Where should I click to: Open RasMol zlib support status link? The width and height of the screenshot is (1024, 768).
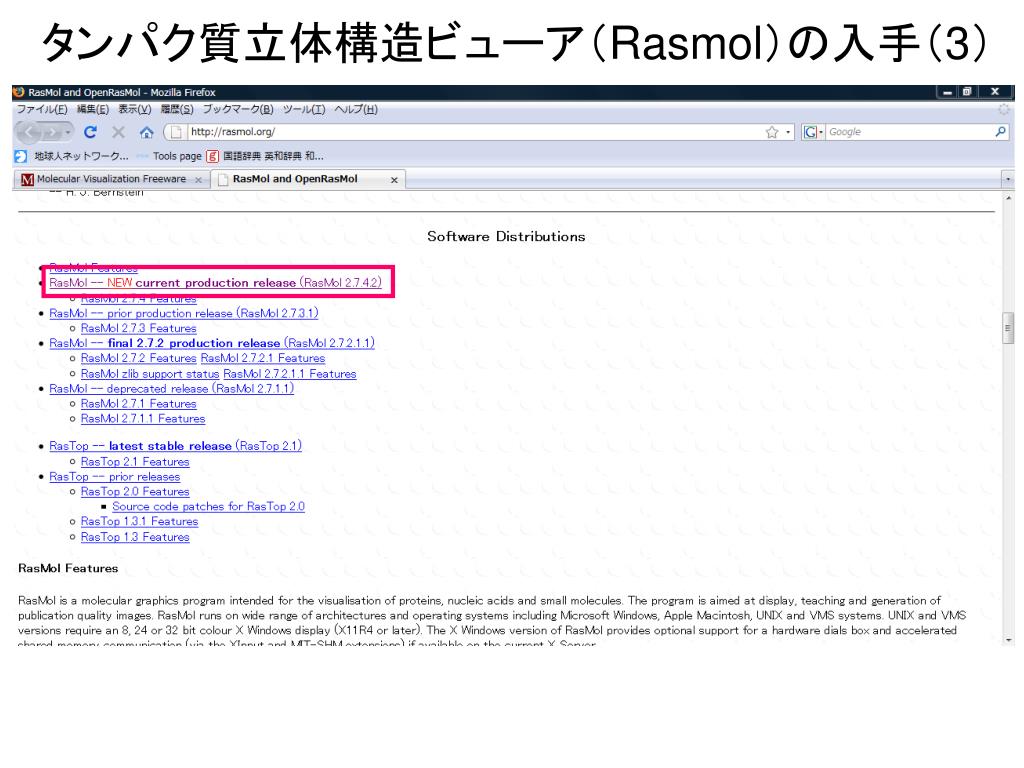pyautogui.click(x=150, y=374)
